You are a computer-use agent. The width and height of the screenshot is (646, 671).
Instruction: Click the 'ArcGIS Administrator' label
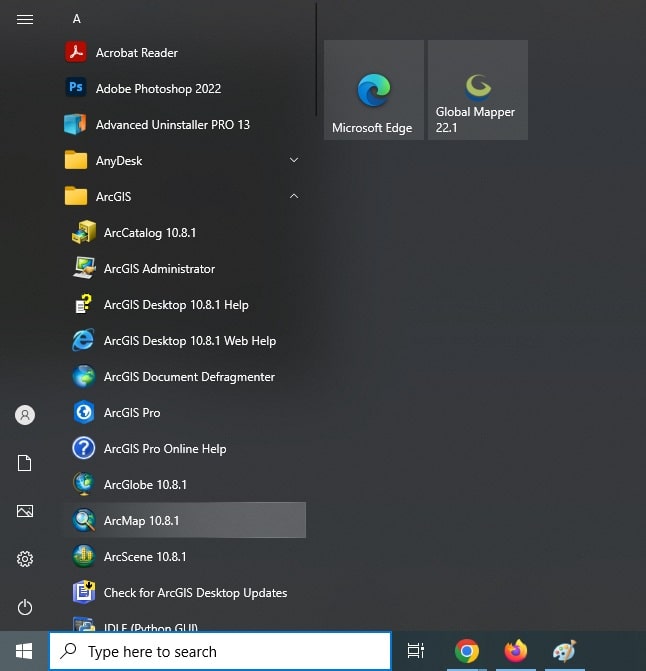click(159, 269)
